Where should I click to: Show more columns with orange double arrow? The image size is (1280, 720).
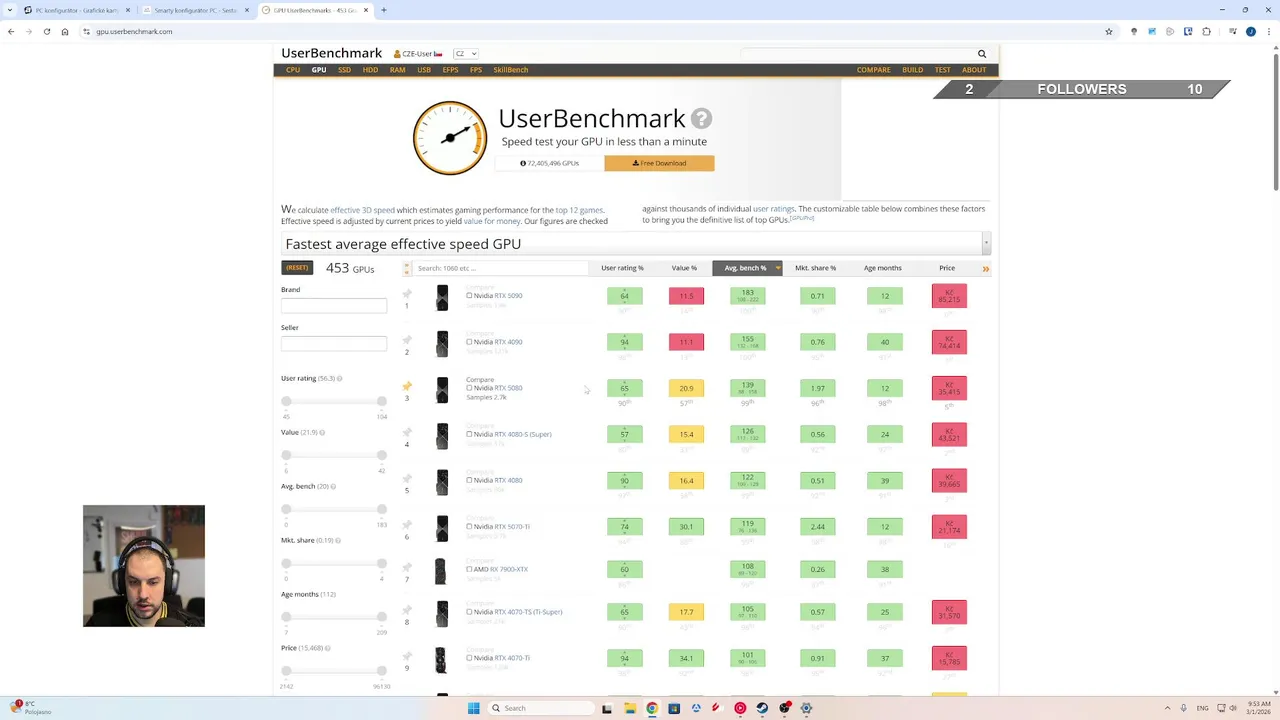tap(985, 269)
